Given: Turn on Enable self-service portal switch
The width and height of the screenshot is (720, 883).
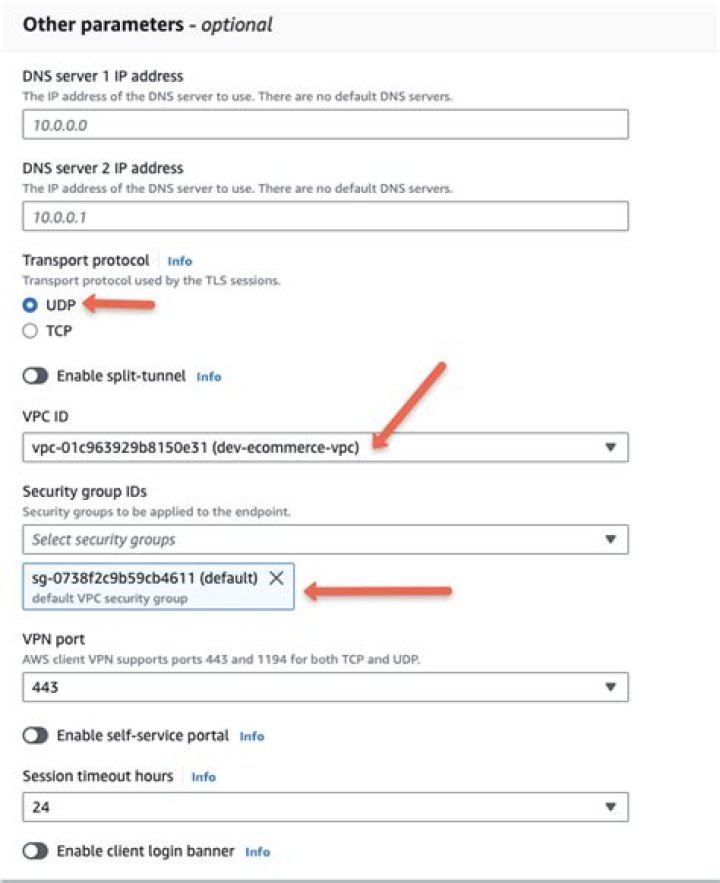Looking at the screenshot, I should coord(35,735).
